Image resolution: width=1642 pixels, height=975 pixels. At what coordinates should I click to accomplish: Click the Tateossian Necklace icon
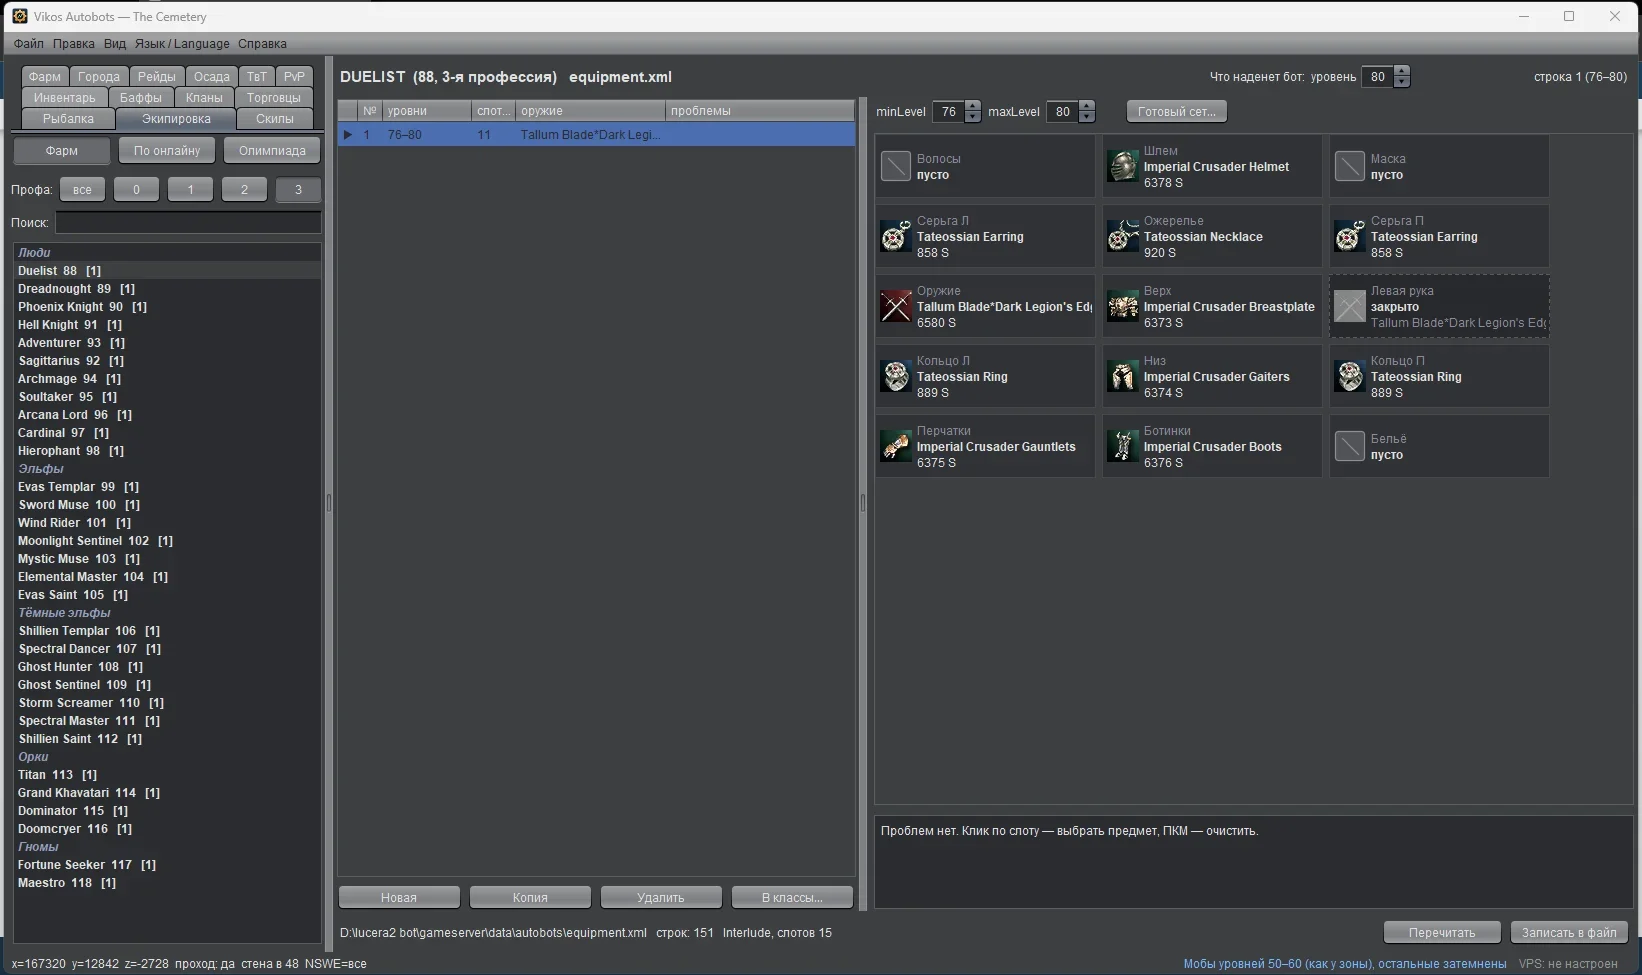pos(1122,236)
